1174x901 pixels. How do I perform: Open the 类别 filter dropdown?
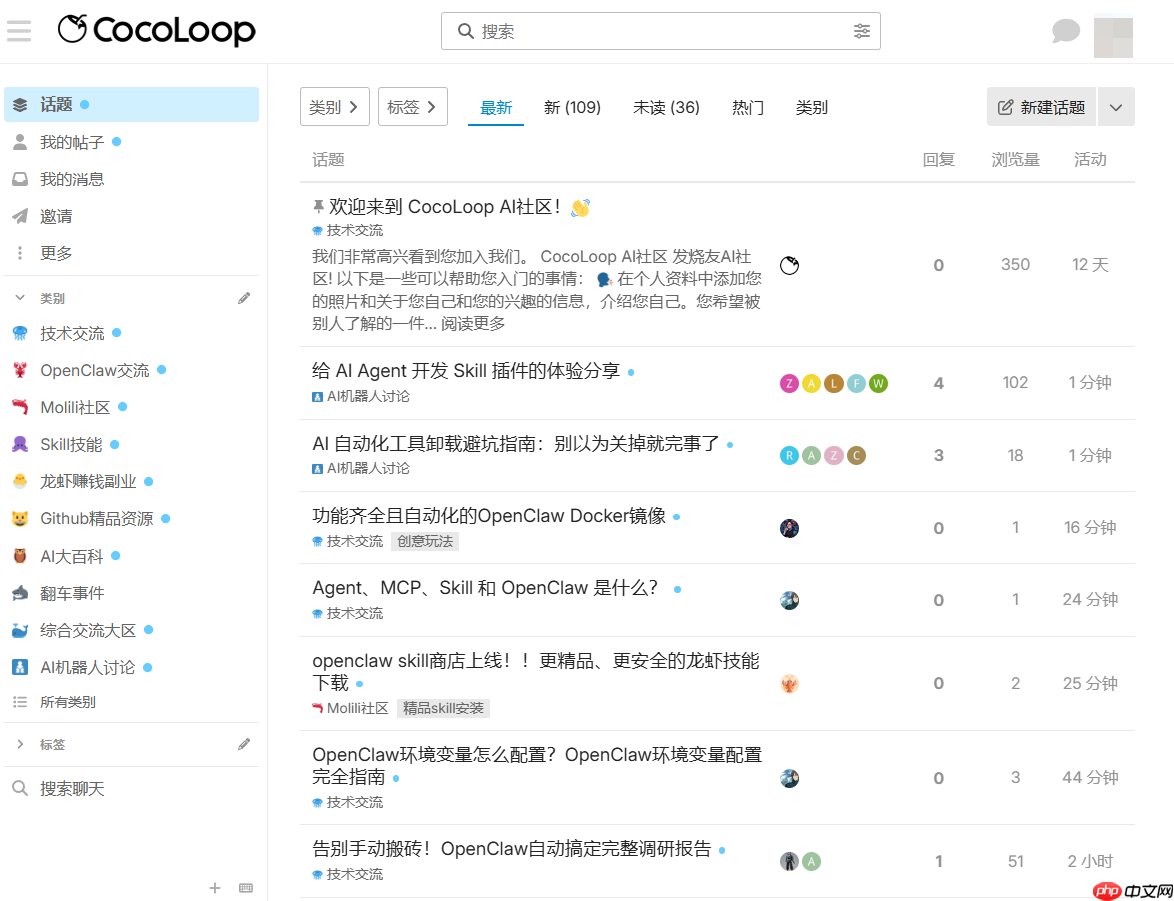coord(334,106)
